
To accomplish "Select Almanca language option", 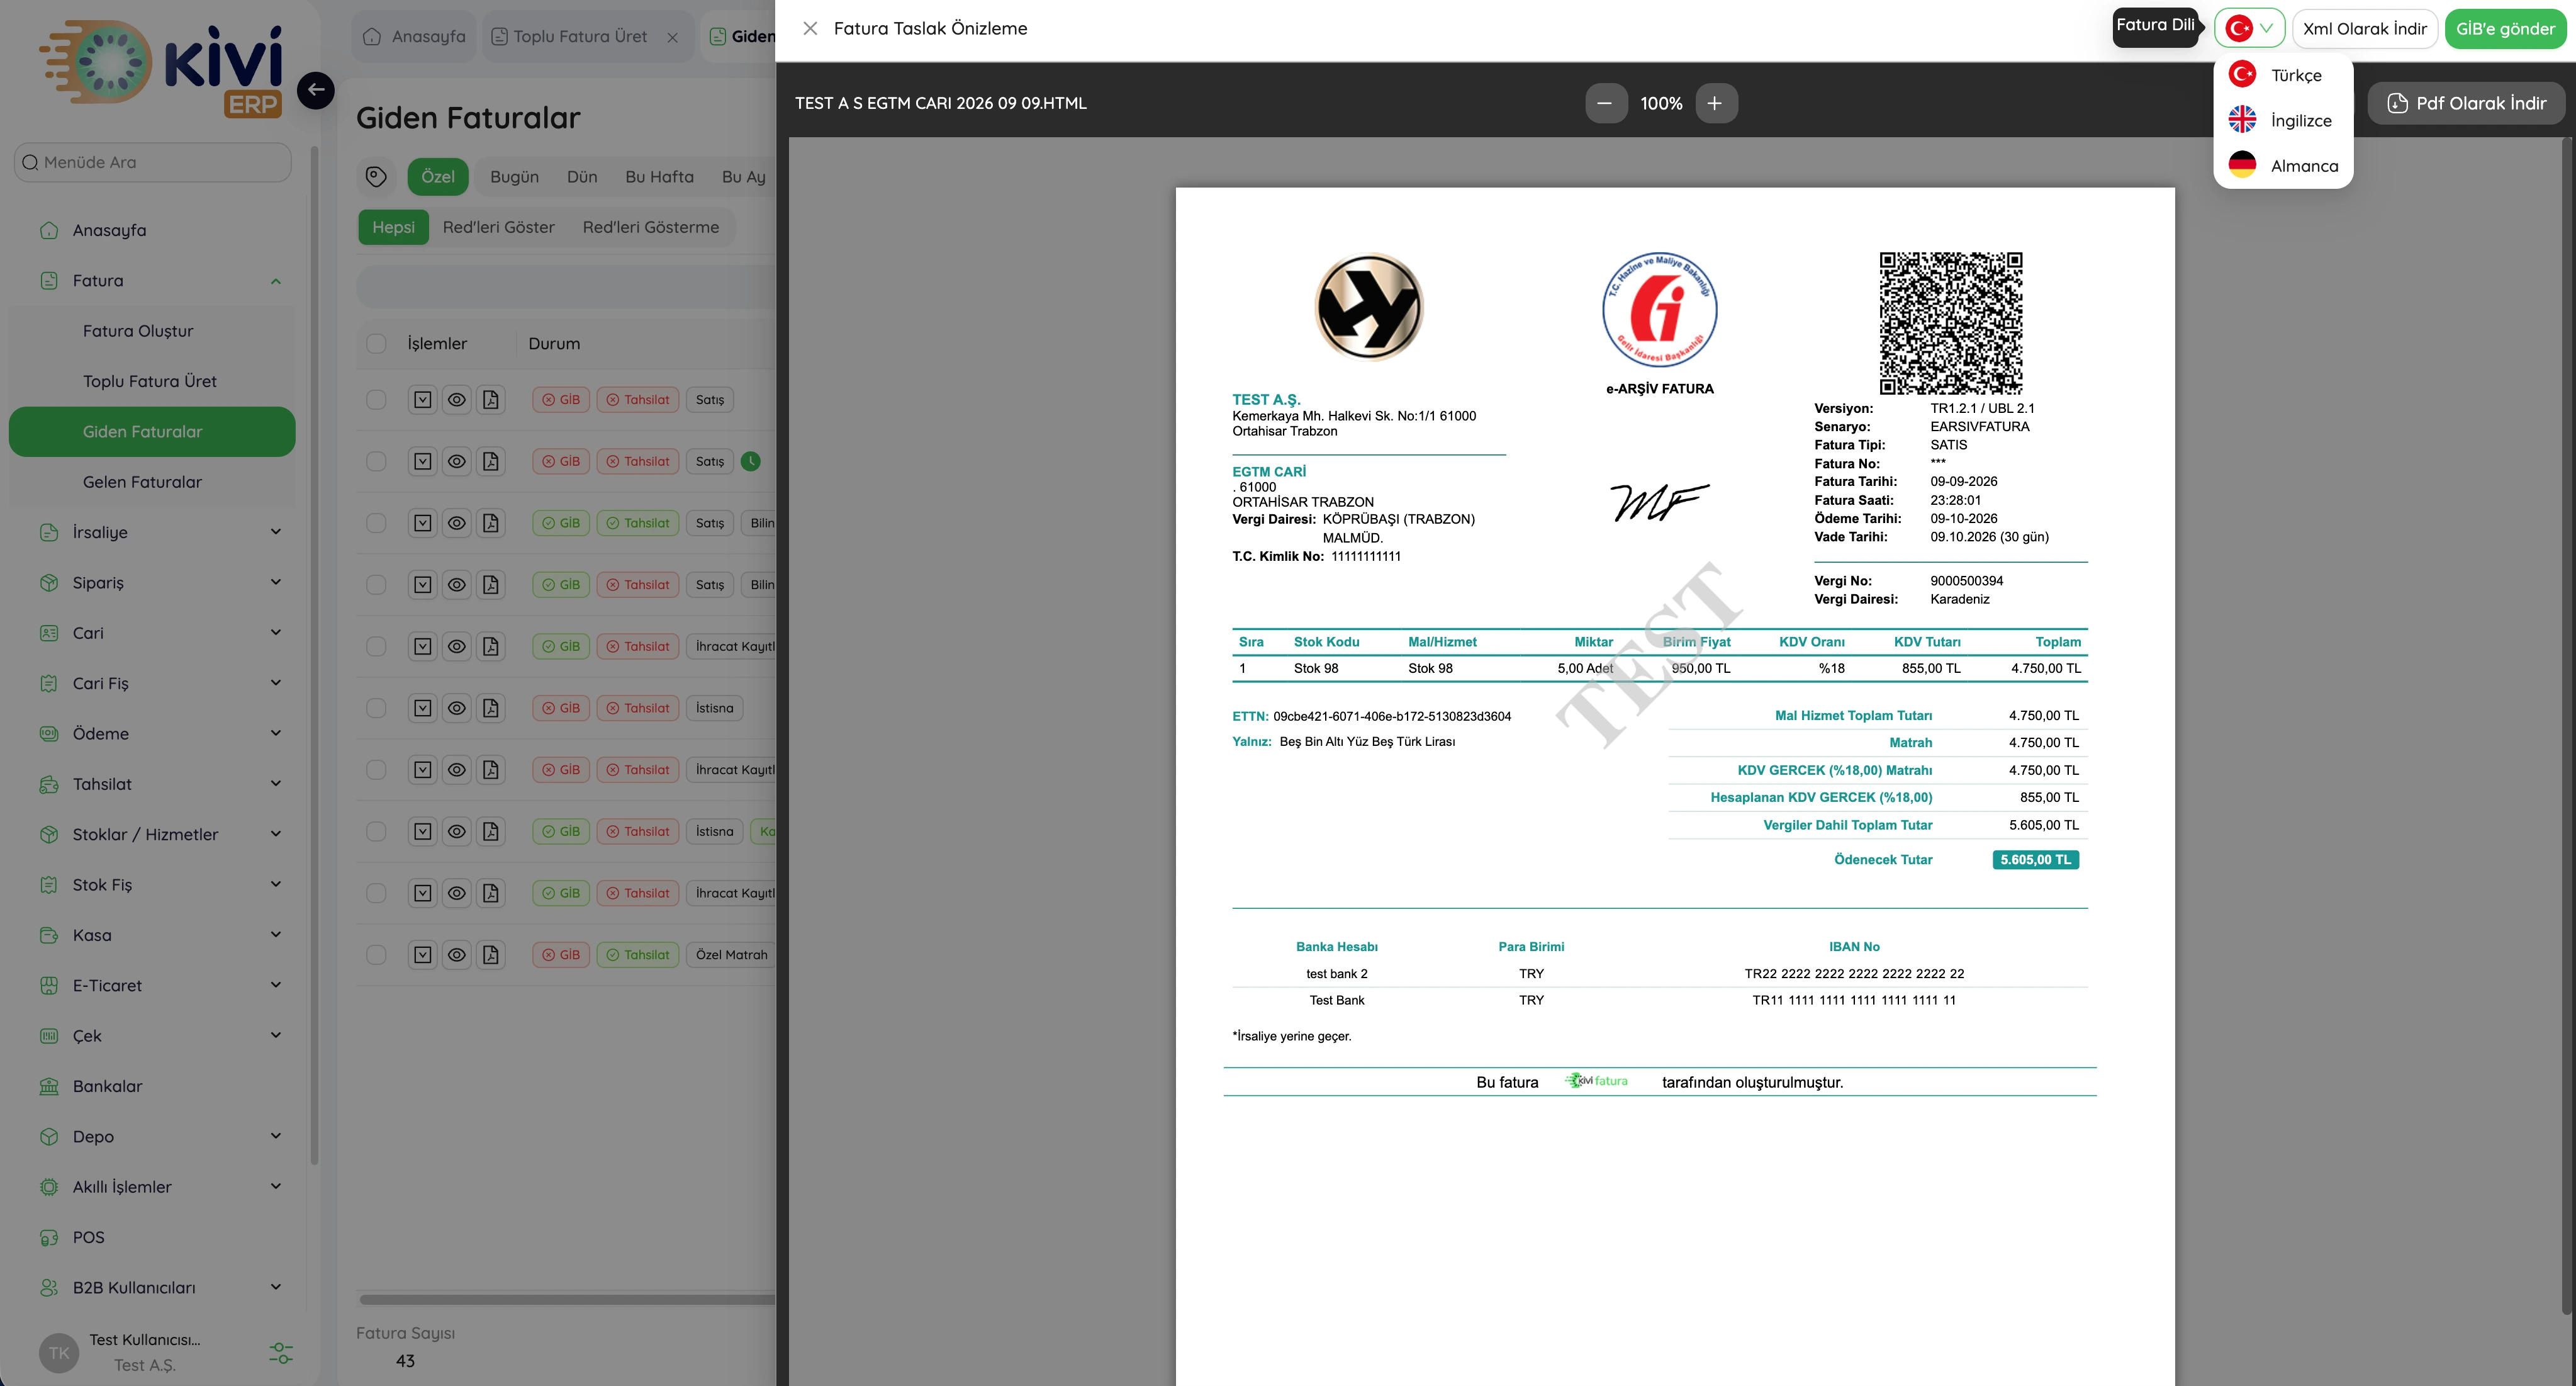I will (2283, 165).
